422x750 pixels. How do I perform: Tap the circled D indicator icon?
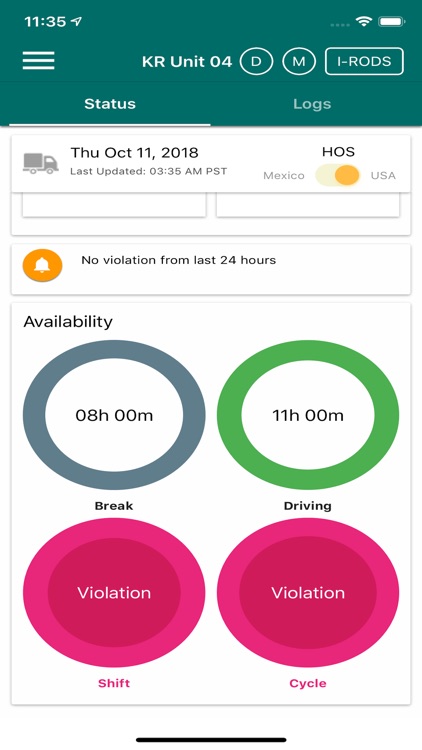tap(256, 62)
